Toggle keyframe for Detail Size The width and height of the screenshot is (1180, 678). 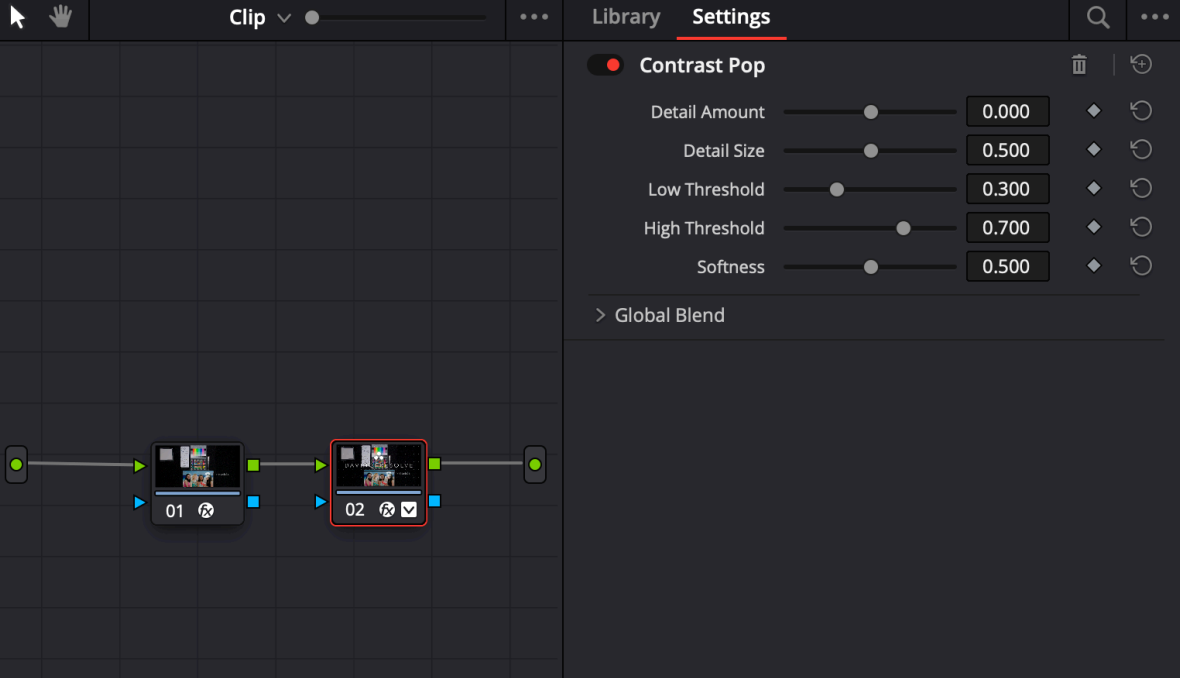coord(1094,150)
